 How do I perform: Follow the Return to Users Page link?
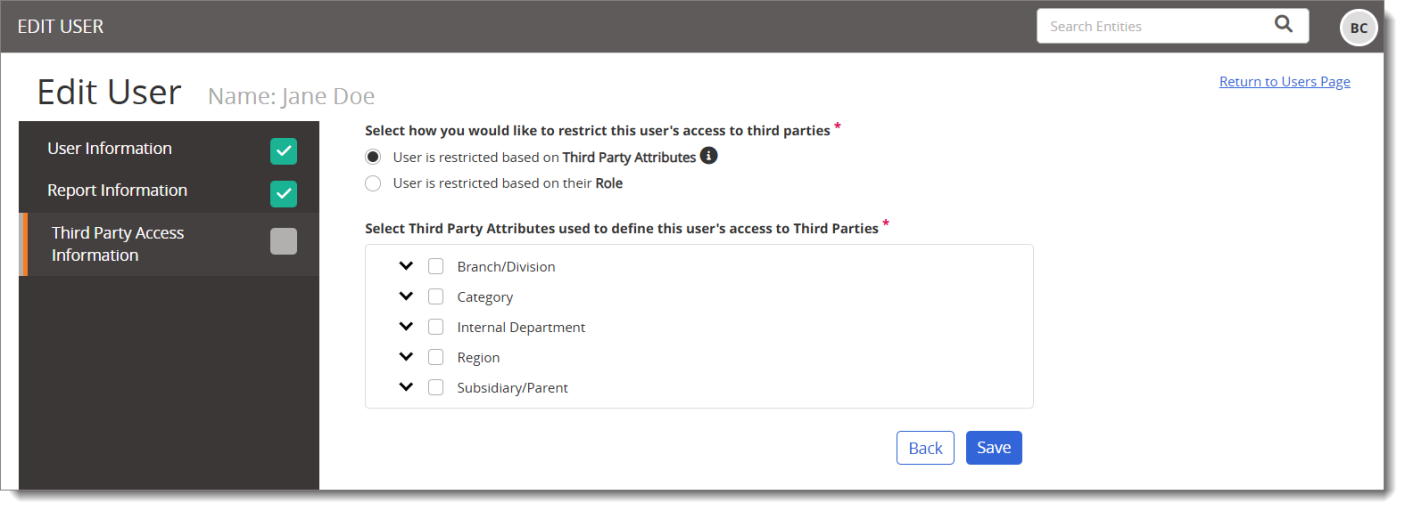tap(1285, 82)
